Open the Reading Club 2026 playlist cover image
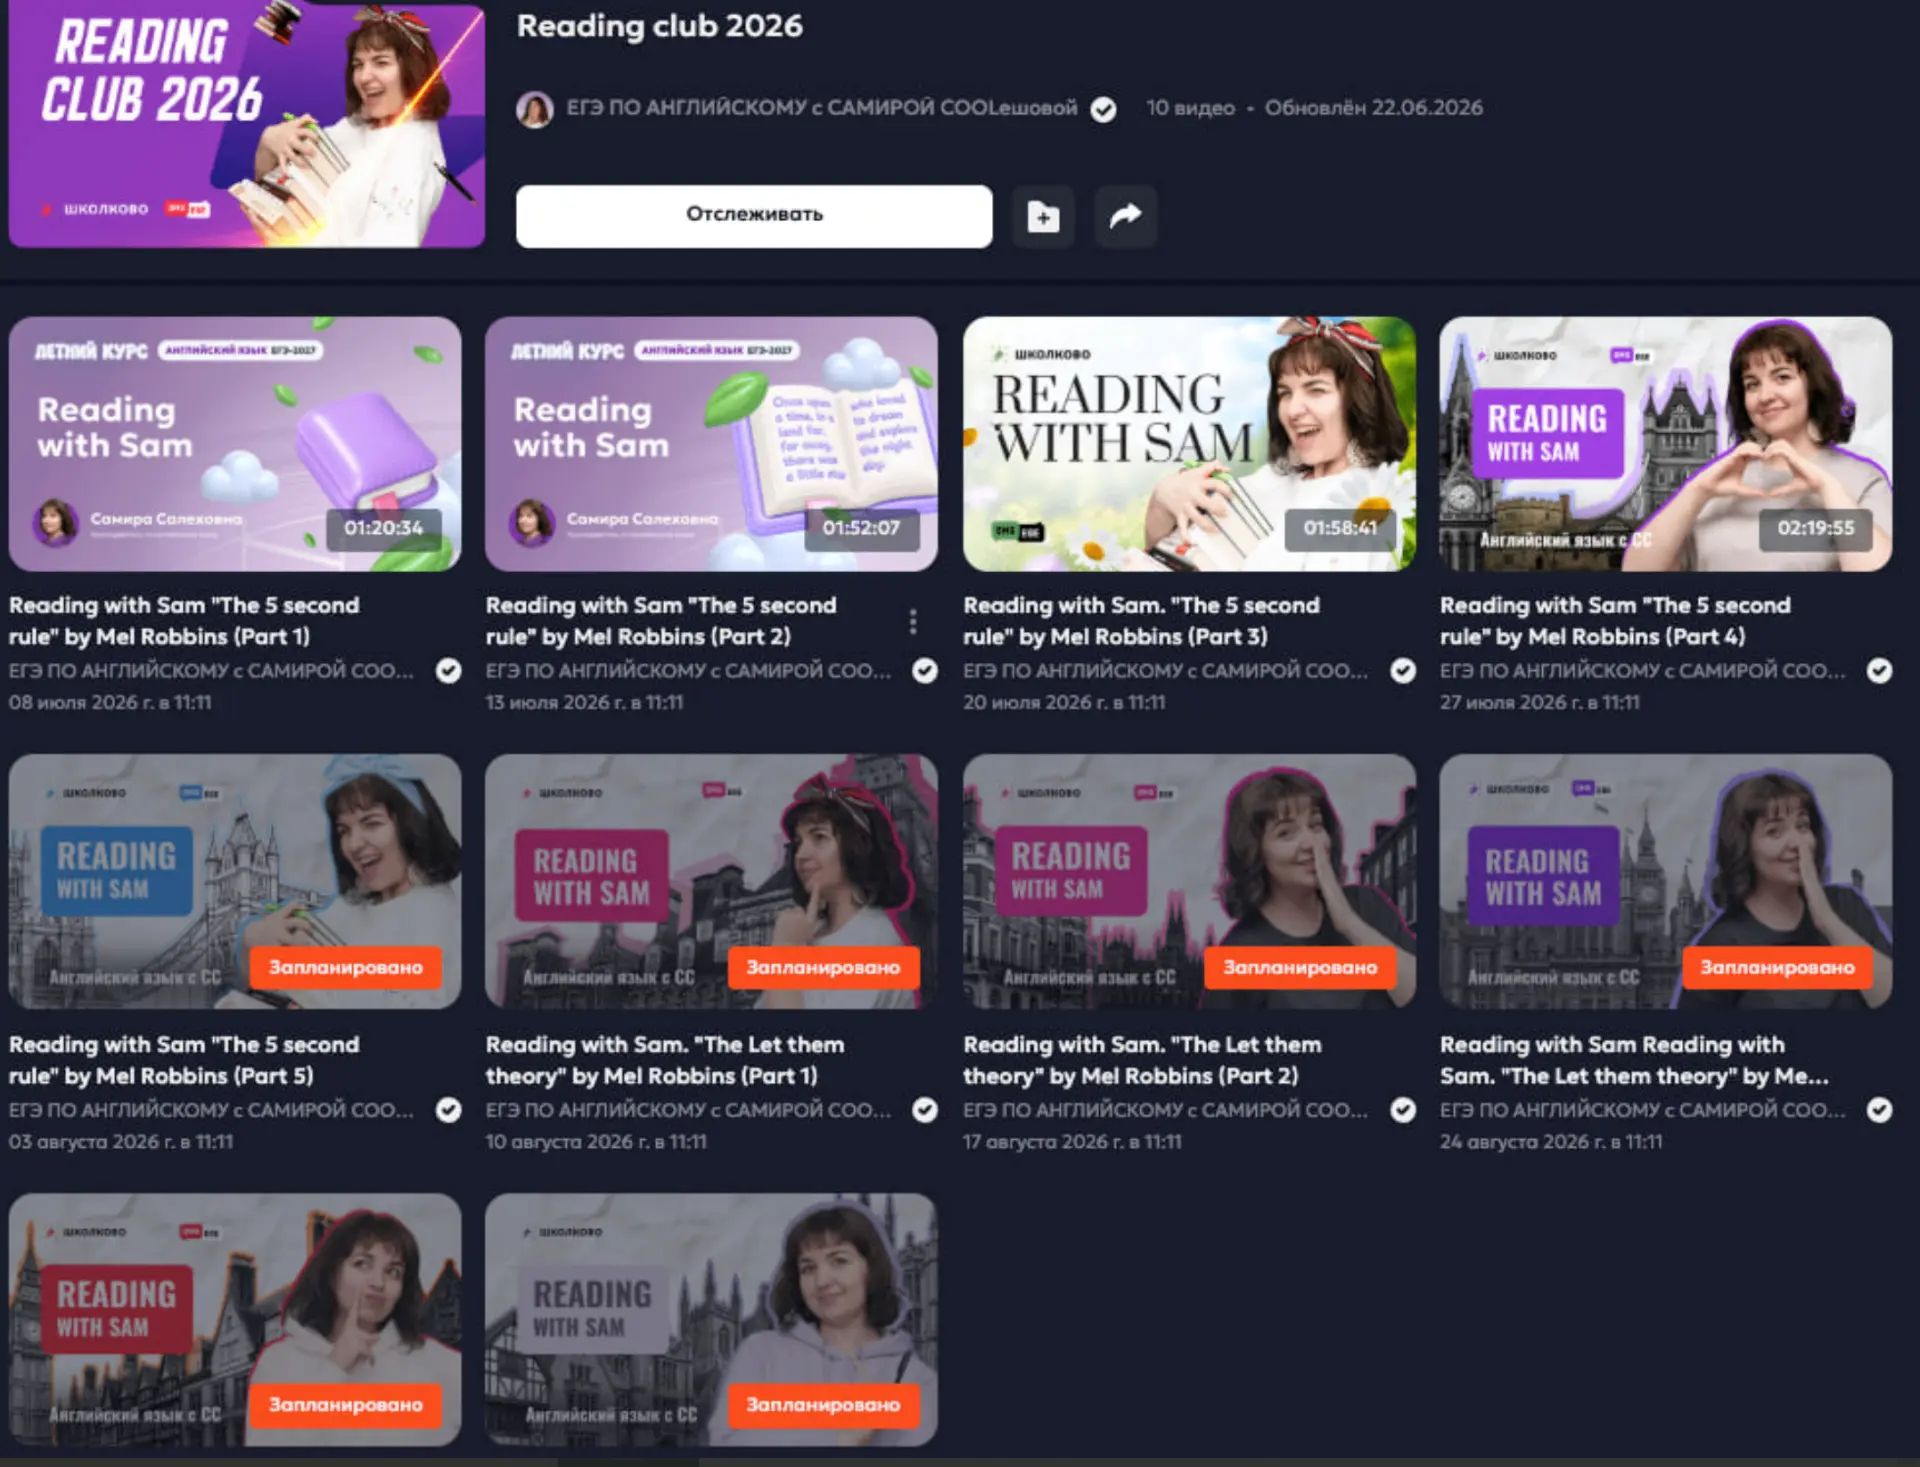 tap(247, 124)
